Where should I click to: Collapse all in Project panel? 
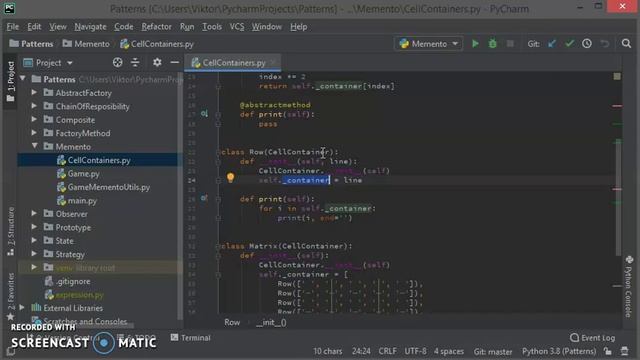pyautogui.click(x=135, y=62)
